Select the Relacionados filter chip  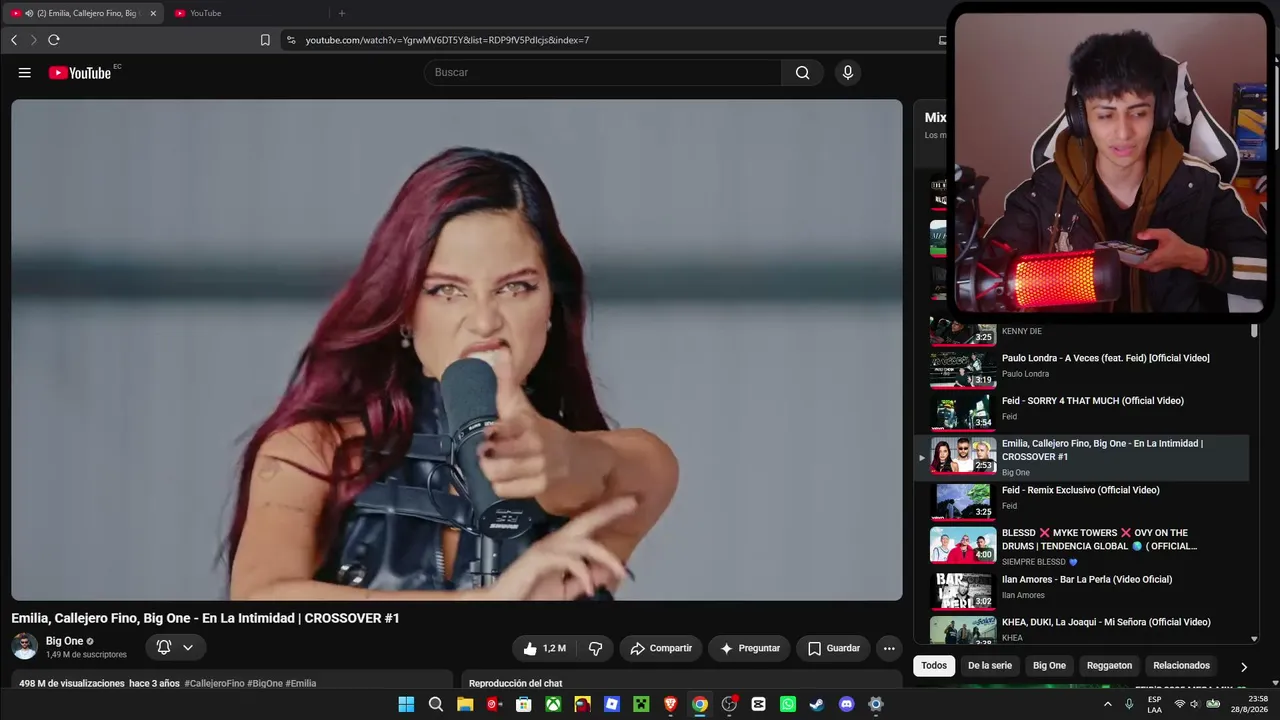coord(1181,666)
